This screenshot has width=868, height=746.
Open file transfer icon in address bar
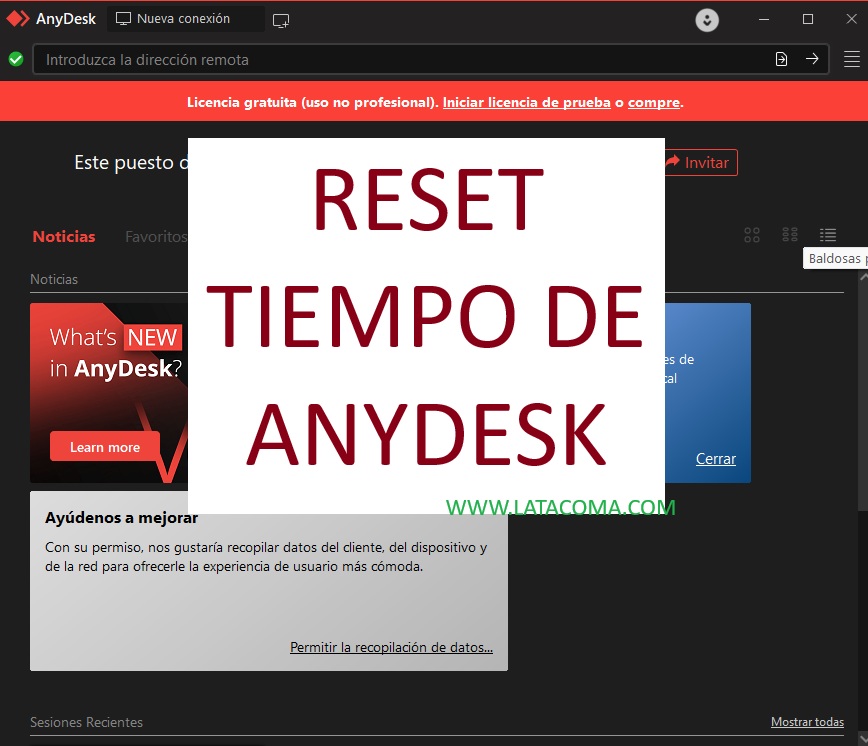pyautogui.click(x=781, y=59)
